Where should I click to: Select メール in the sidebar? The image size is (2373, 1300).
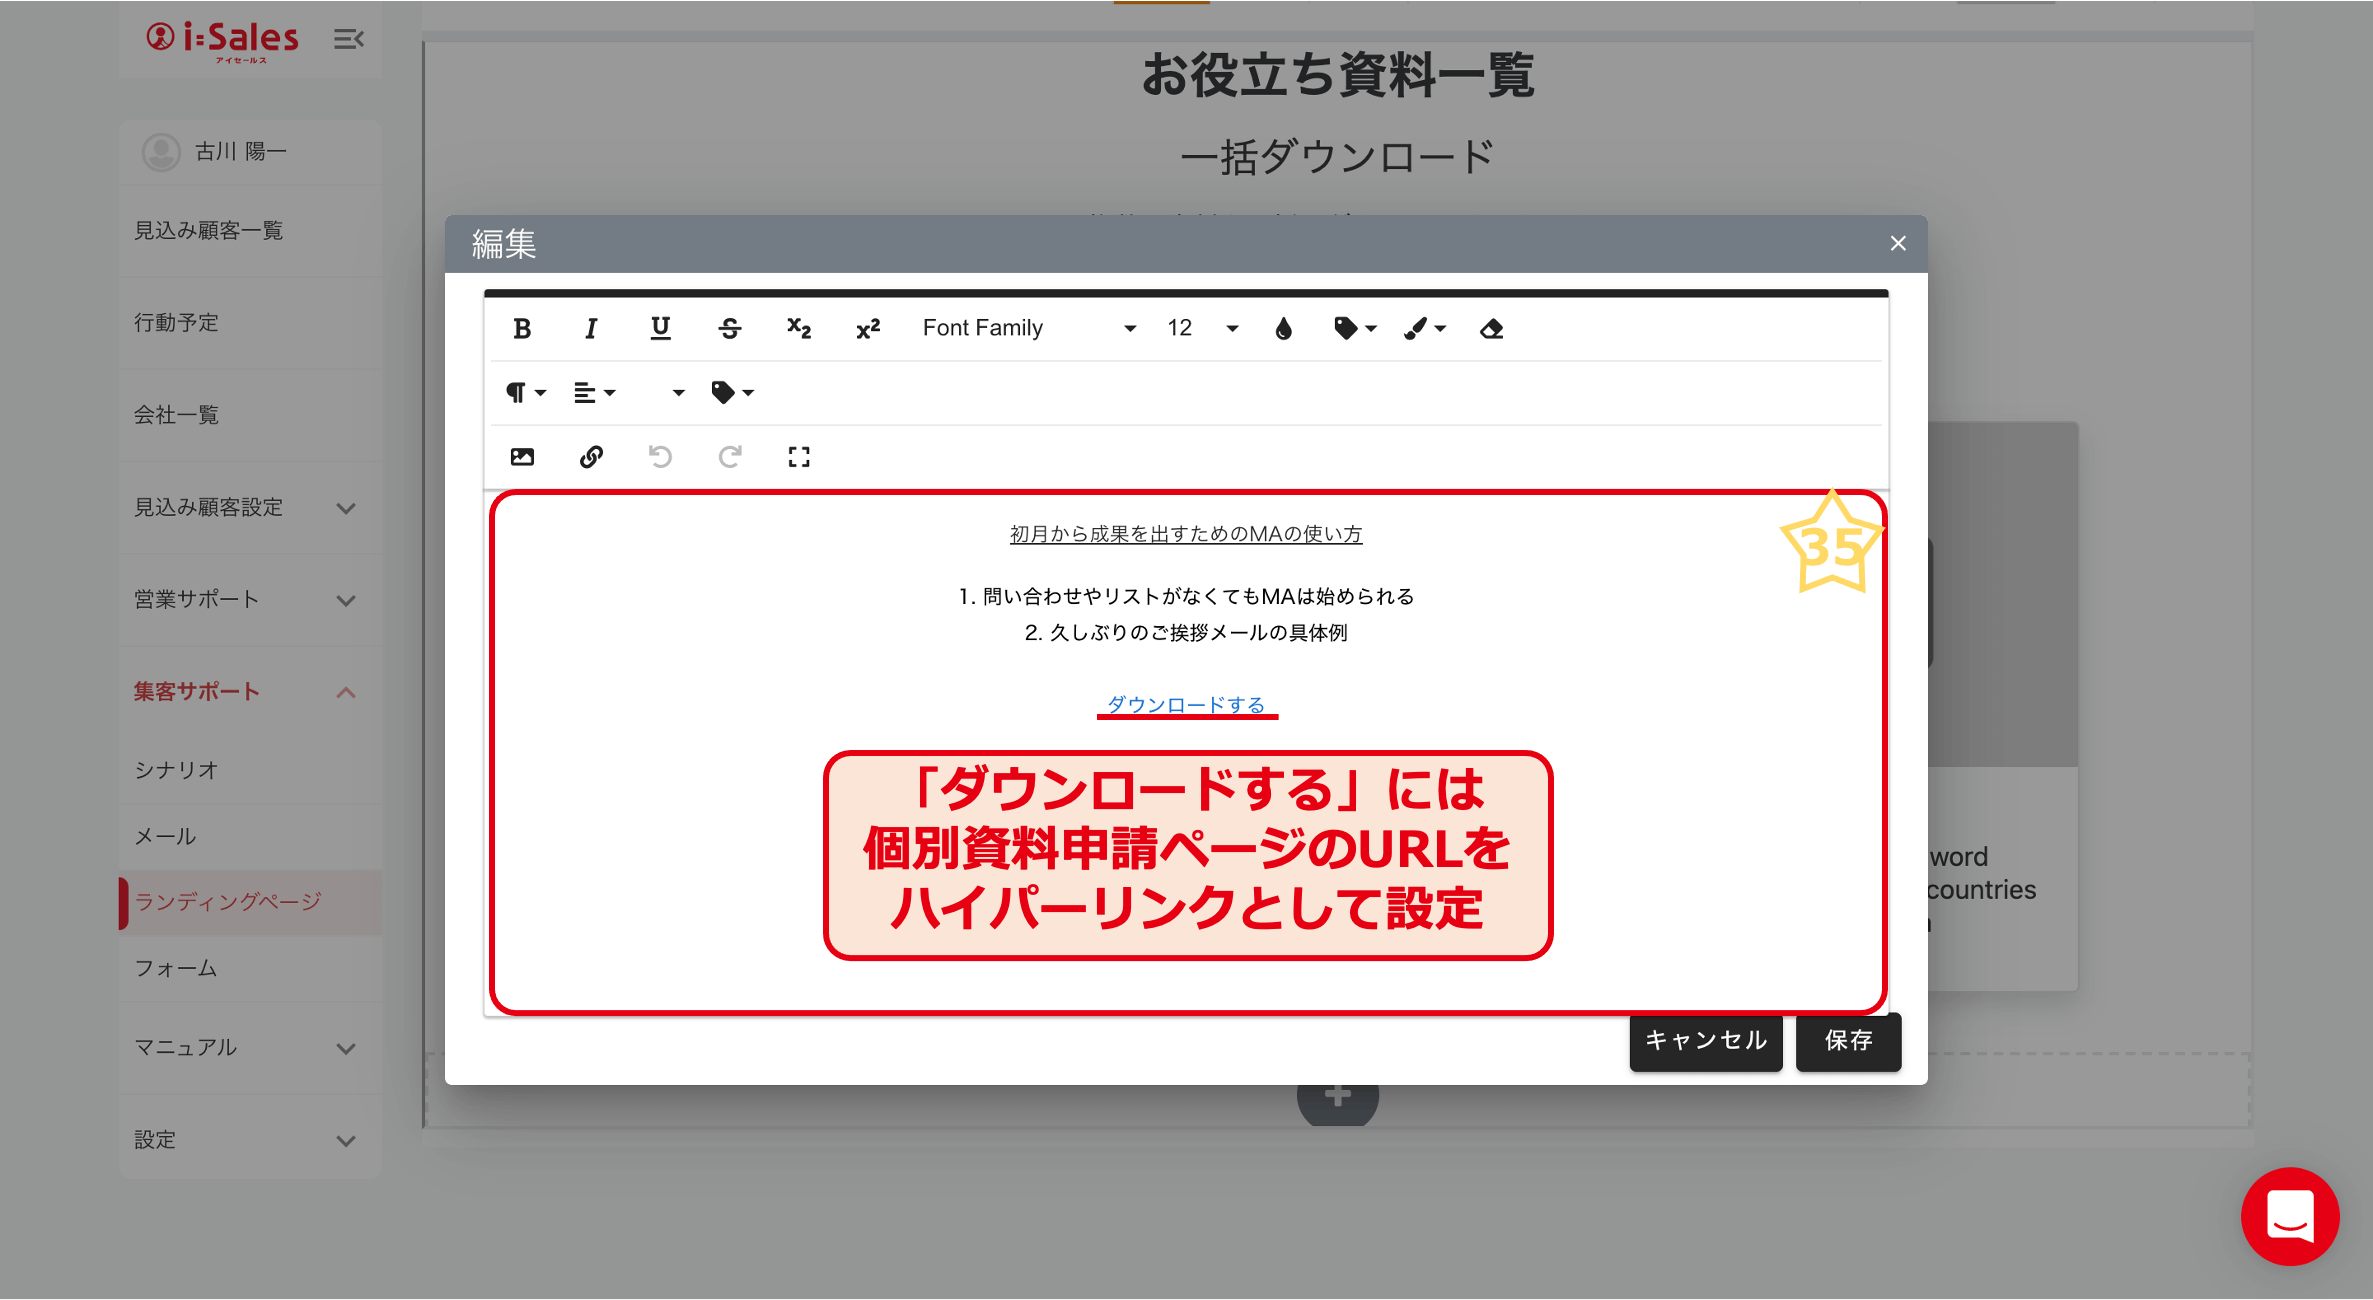point(166,836)
